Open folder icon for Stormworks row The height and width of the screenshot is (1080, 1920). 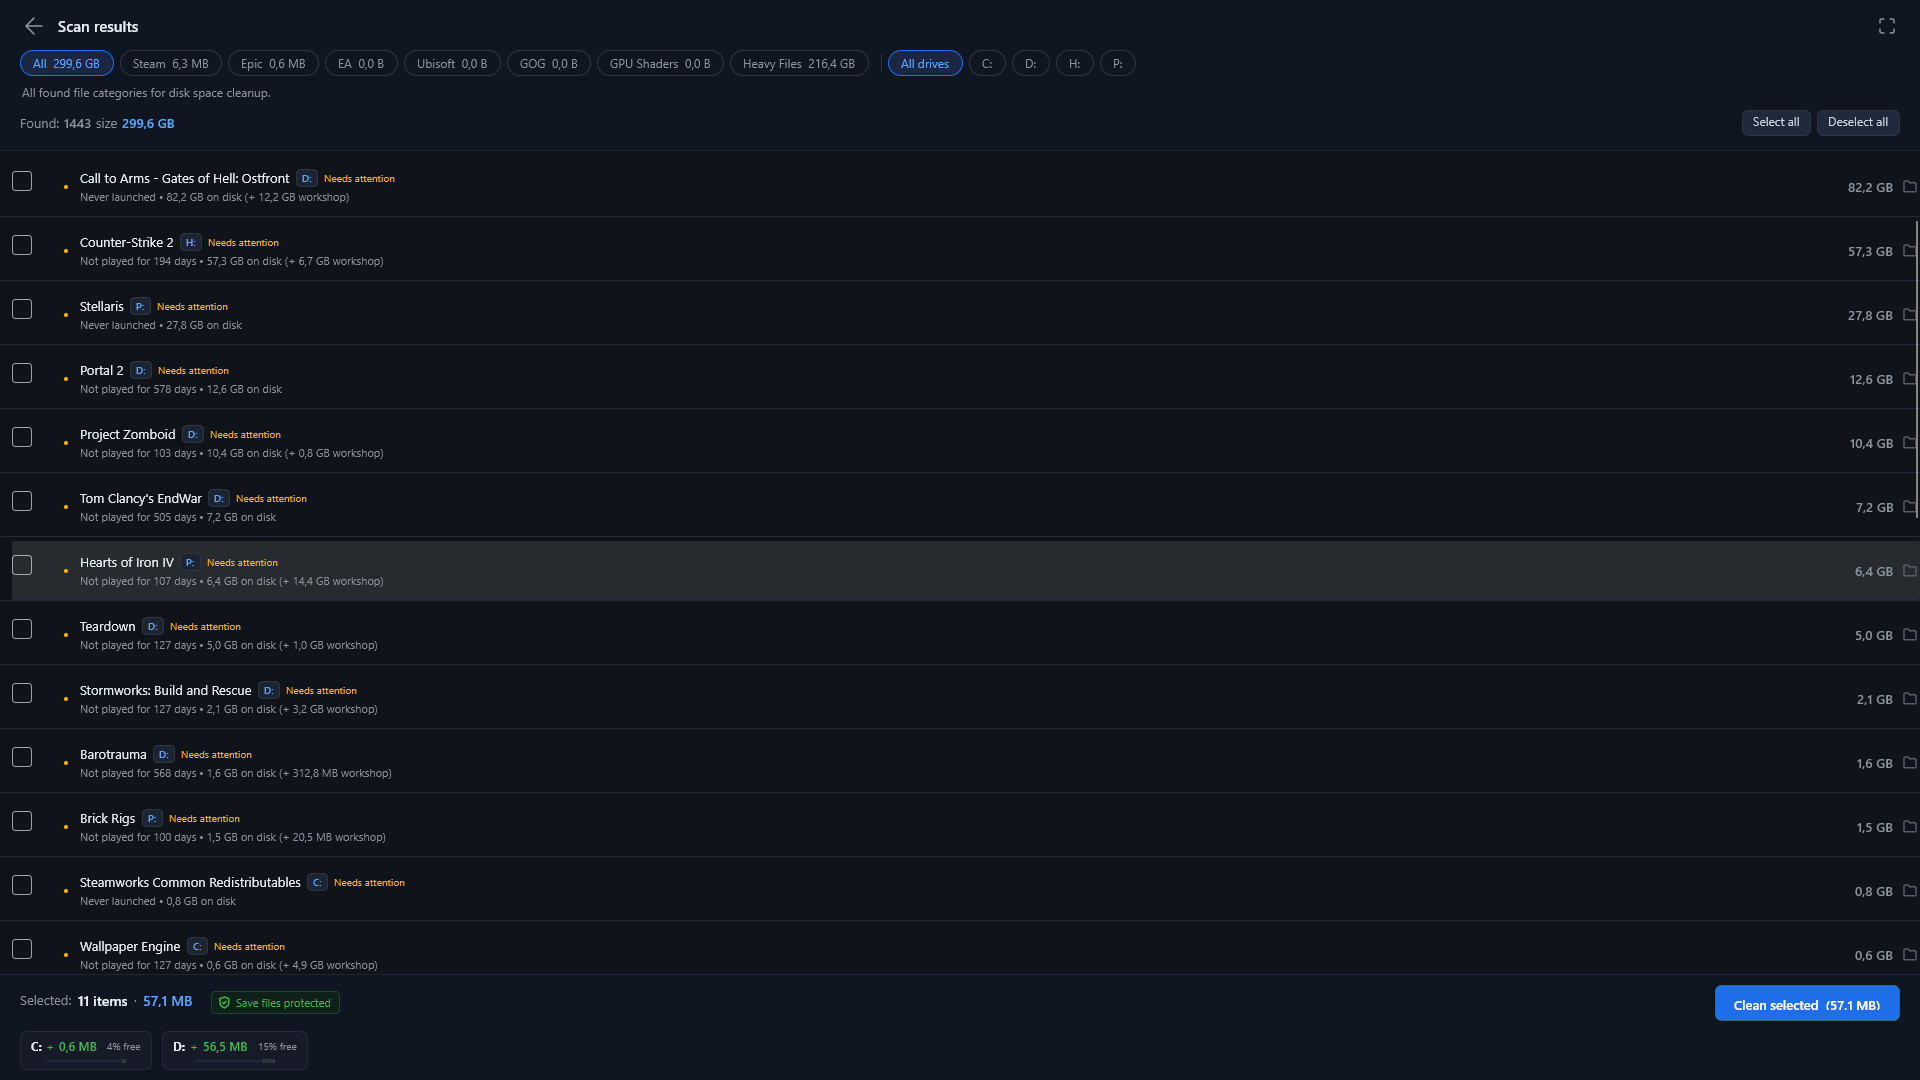tap(1909, 699)
